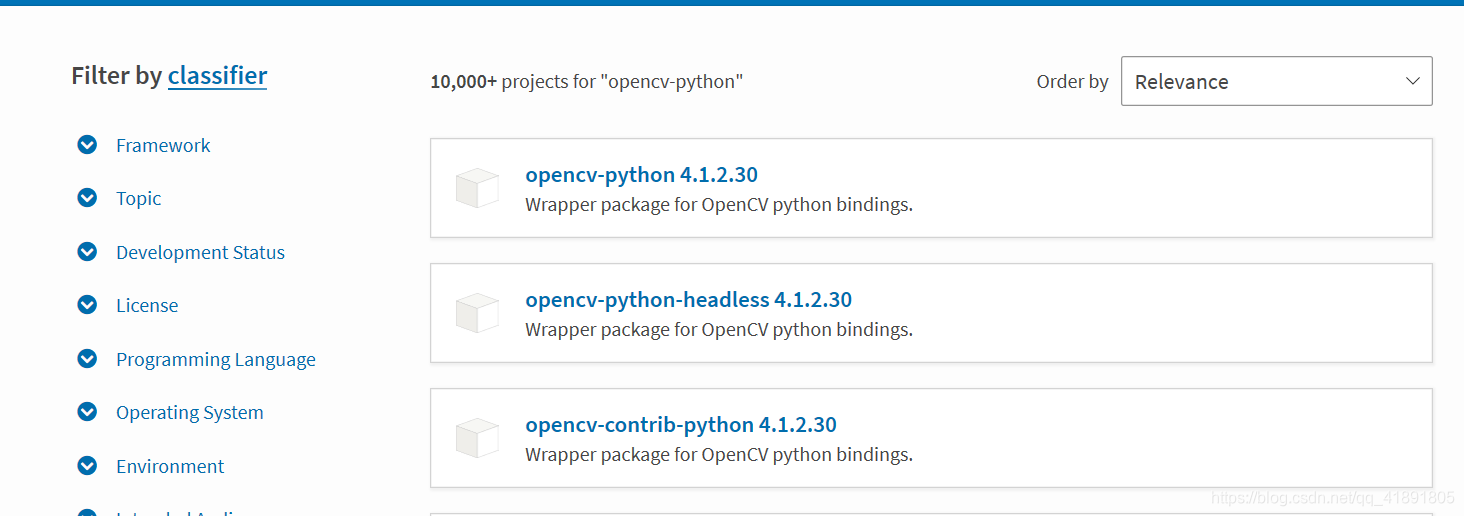The width and height of the screenshot is (1464, 516).
Task: Click the opencv-python package cube icon
Action: click(477, 188)
